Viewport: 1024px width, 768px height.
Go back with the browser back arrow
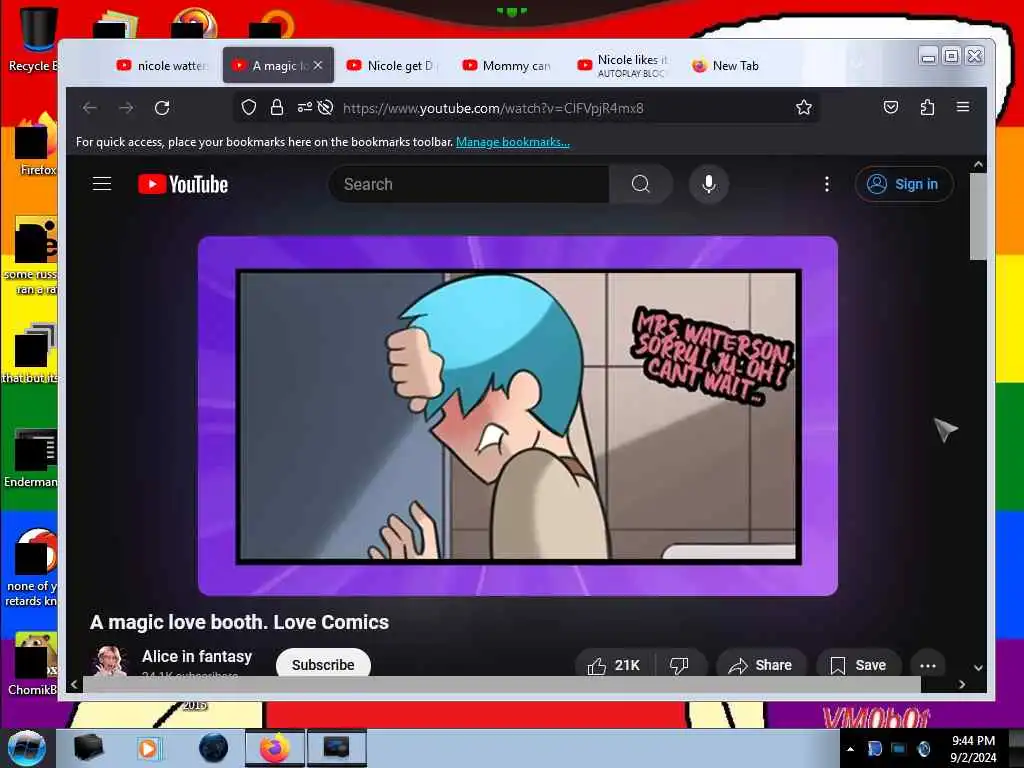[90, 108]
